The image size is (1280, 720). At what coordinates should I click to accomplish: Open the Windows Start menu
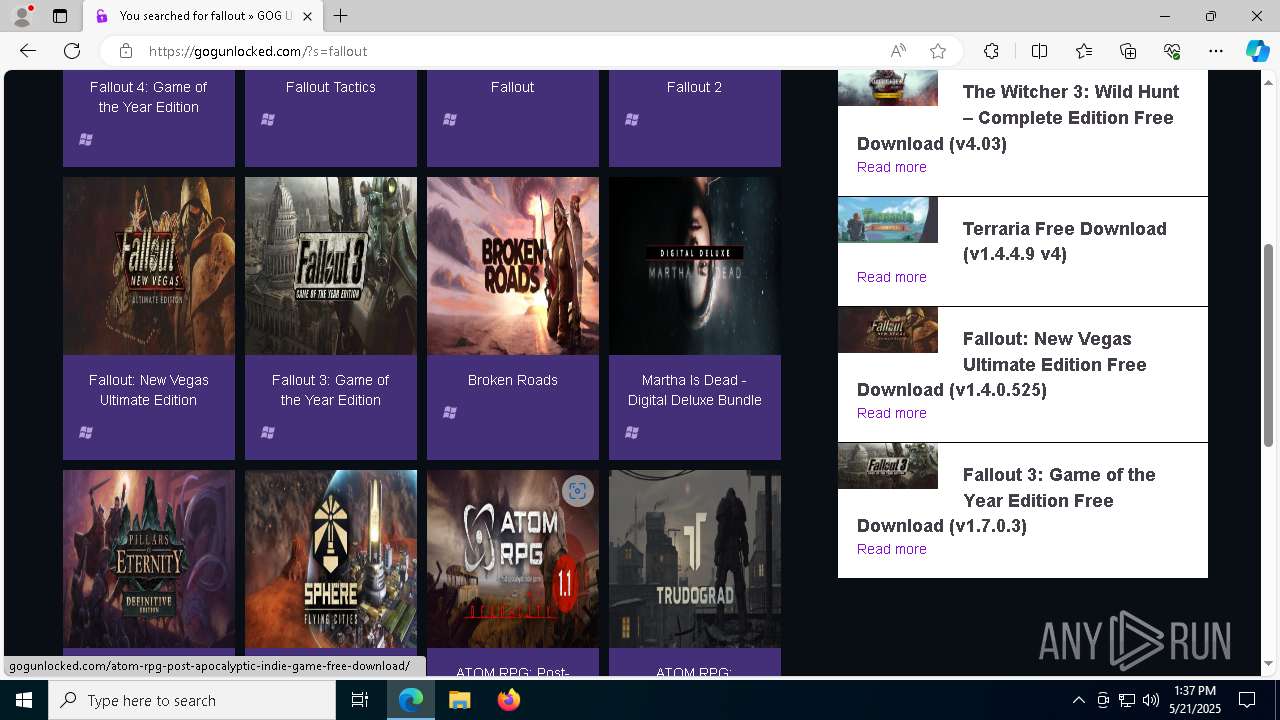click(24, 700)
